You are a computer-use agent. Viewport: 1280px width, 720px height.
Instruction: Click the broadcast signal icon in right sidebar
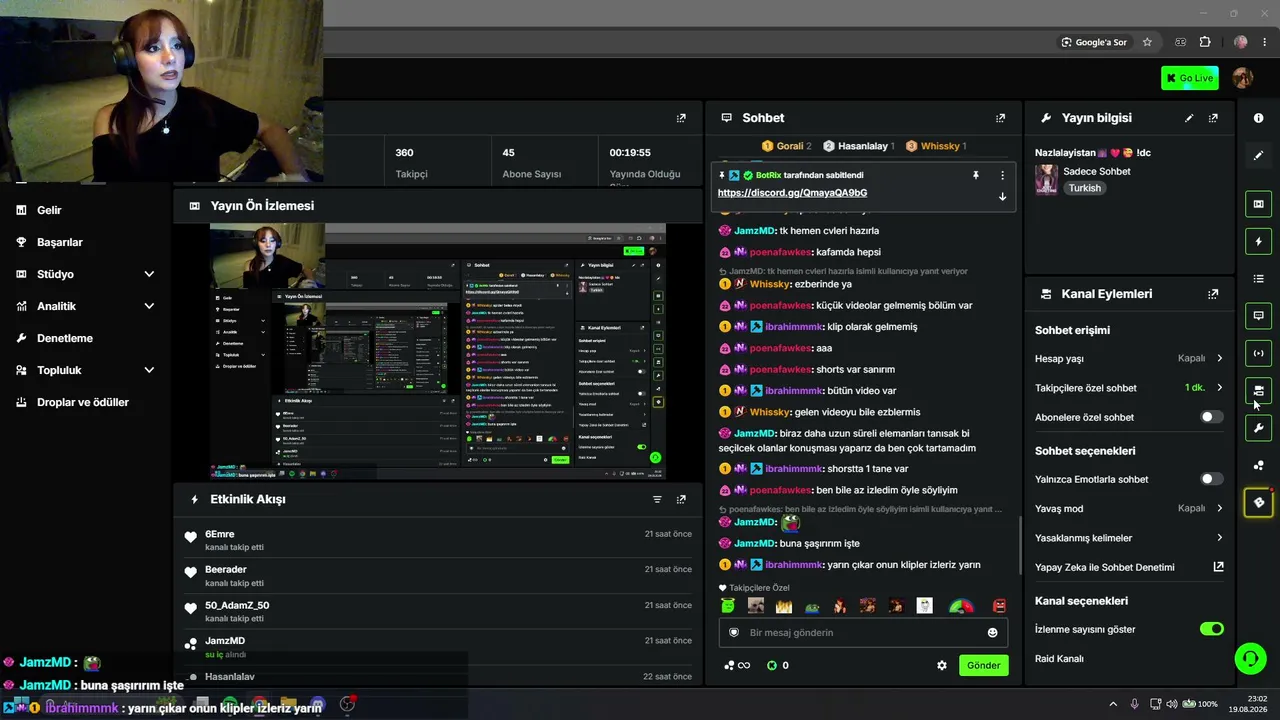tap(1259, 353)
